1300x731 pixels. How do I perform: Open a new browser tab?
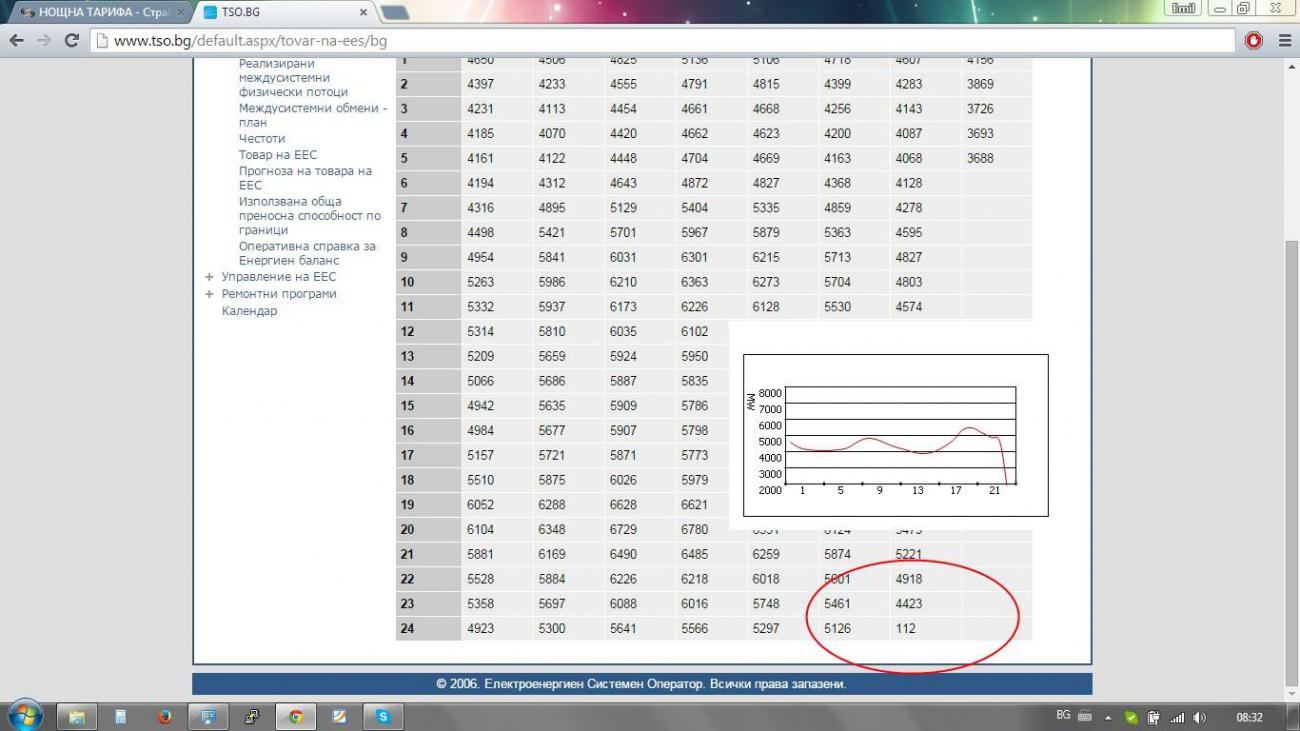point(394,12)
